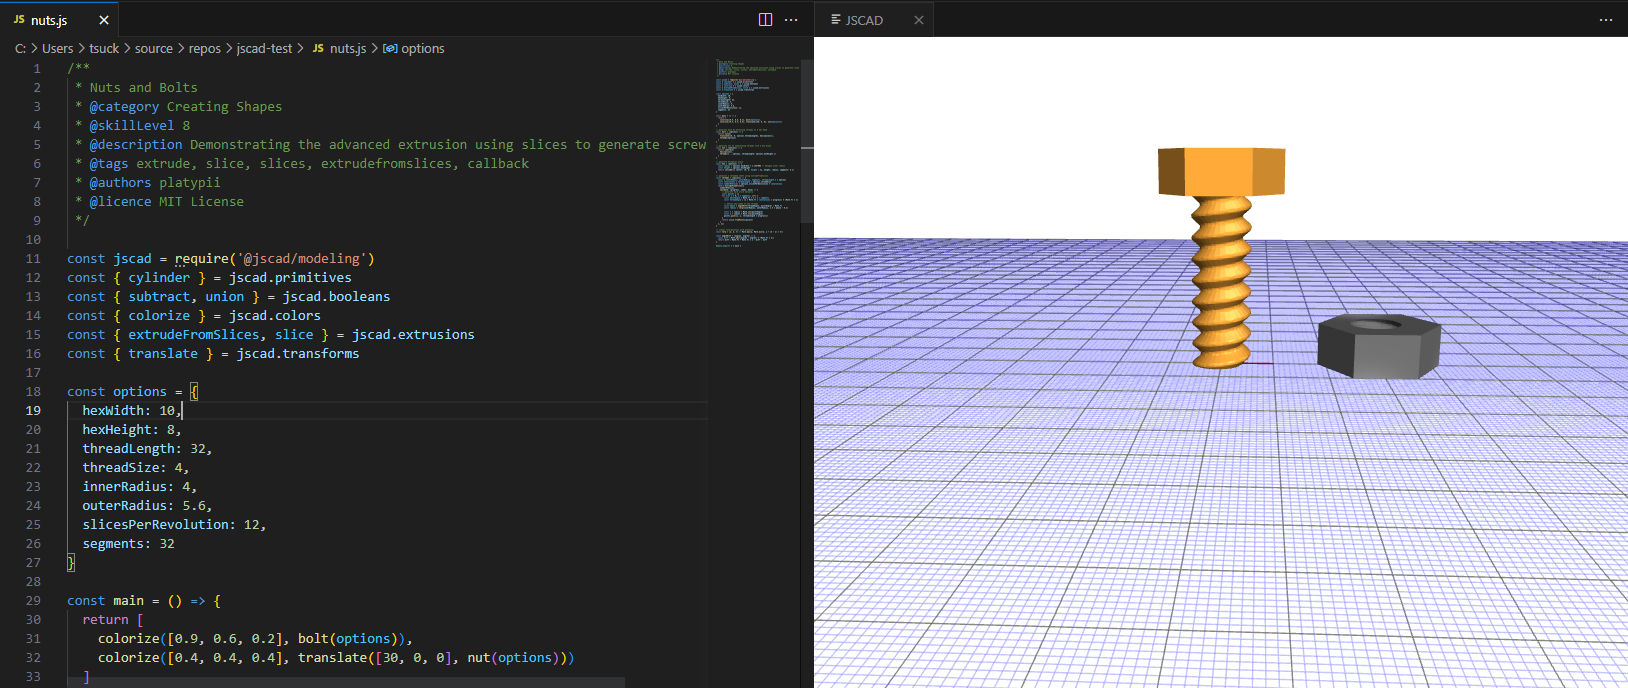
Task: Click 'jscad.transforms' on line 16
Action: click(x=298, y=353)
